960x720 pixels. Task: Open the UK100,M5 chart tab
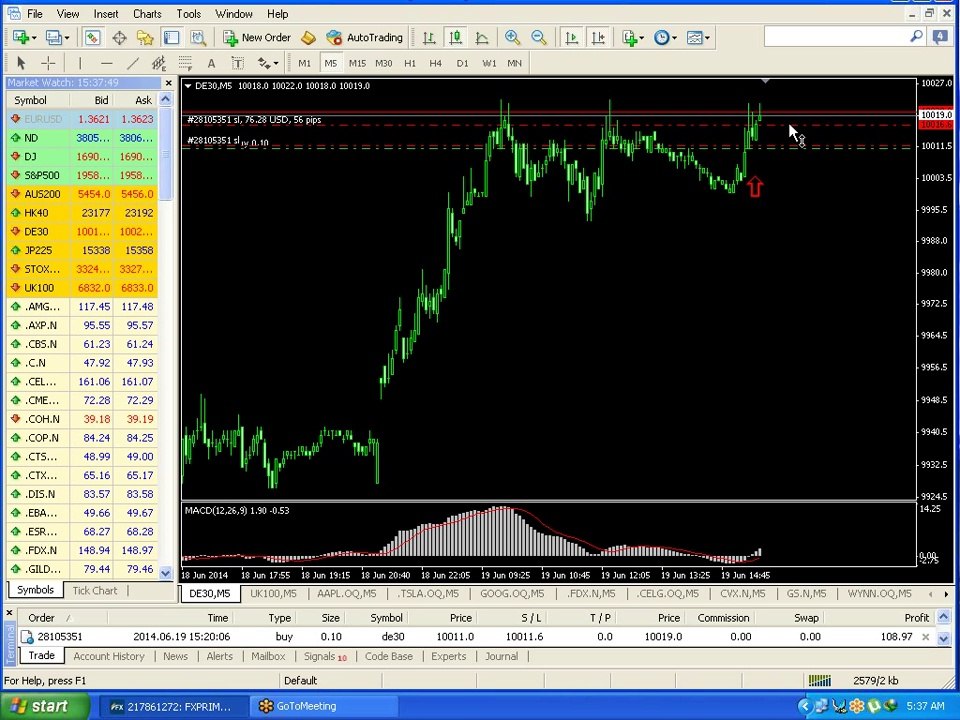(x=273, y=593)
